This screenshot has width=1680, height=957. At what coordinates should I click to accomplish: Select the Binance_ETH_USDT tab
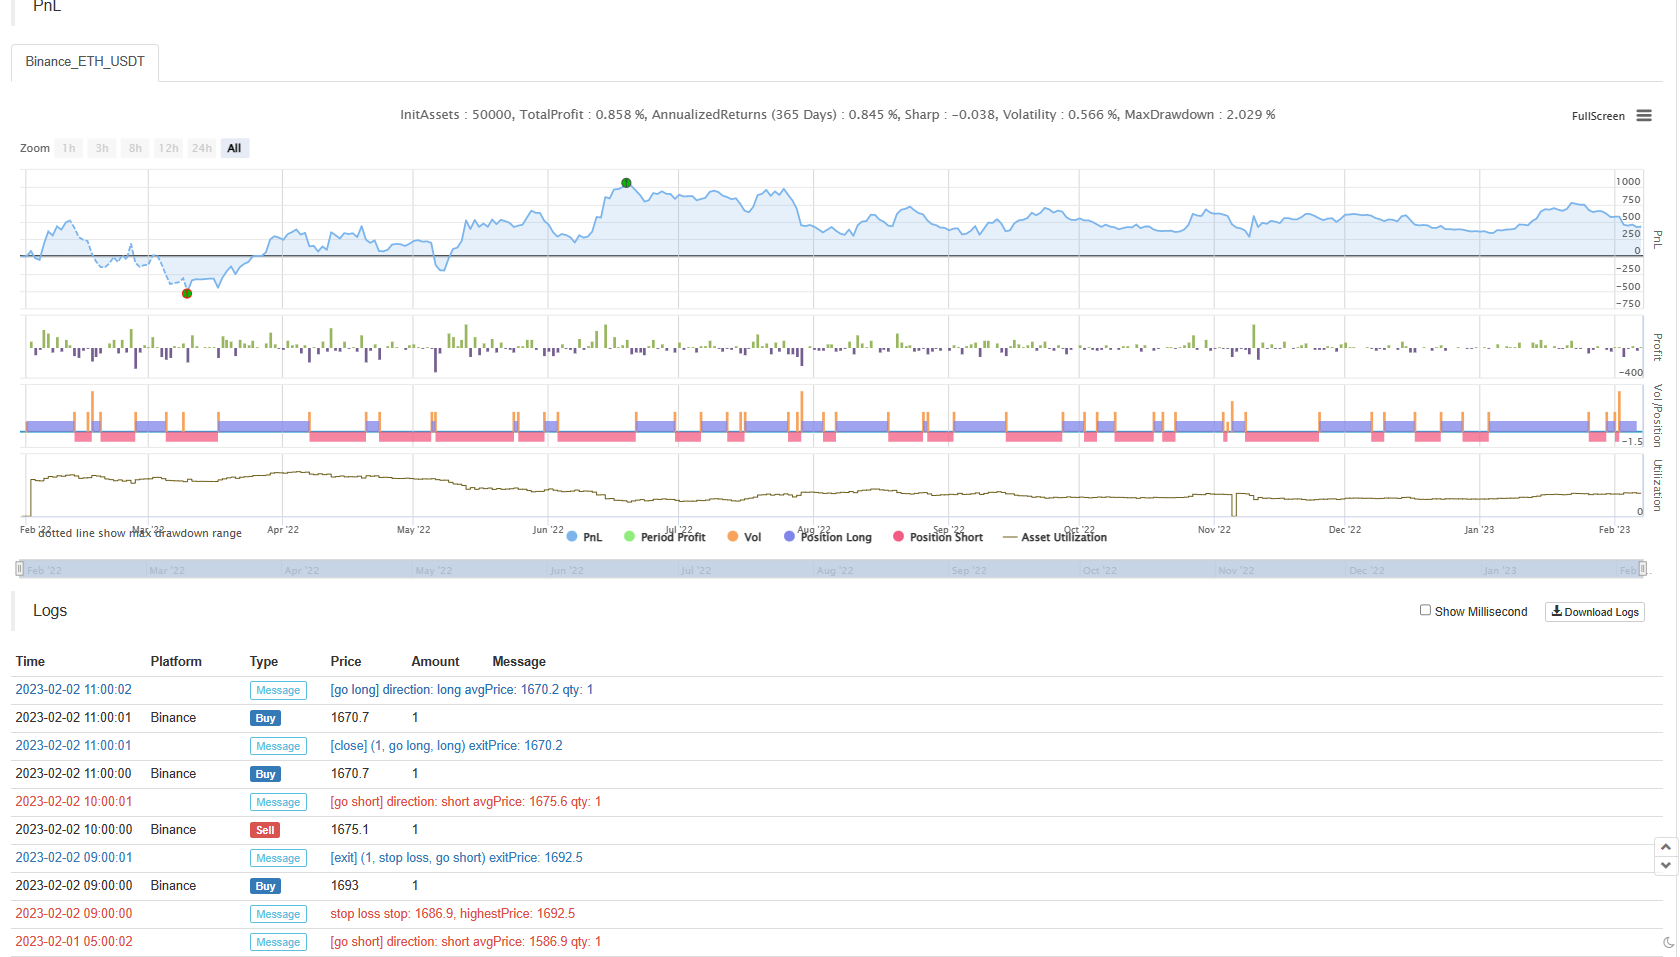point(85,62)
